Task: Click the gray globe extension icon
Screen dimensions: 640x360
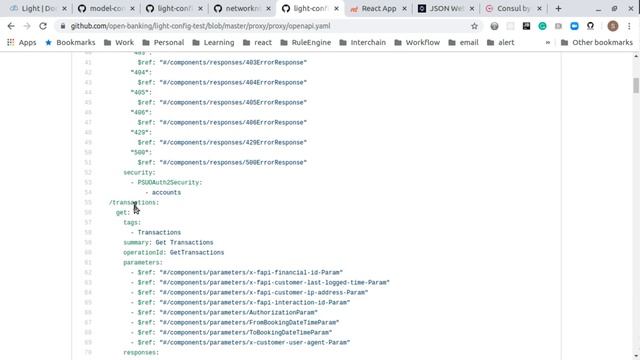Action: 494,26
